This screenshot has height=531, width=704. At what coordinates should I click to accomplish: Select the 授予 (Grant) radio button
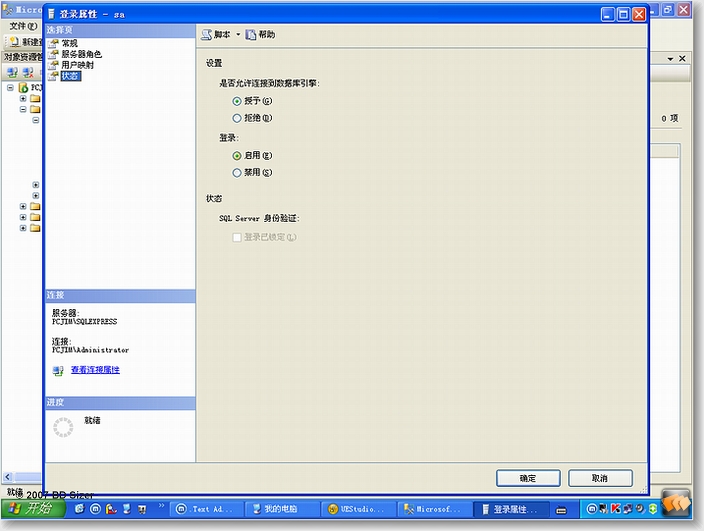click(237, 101)
